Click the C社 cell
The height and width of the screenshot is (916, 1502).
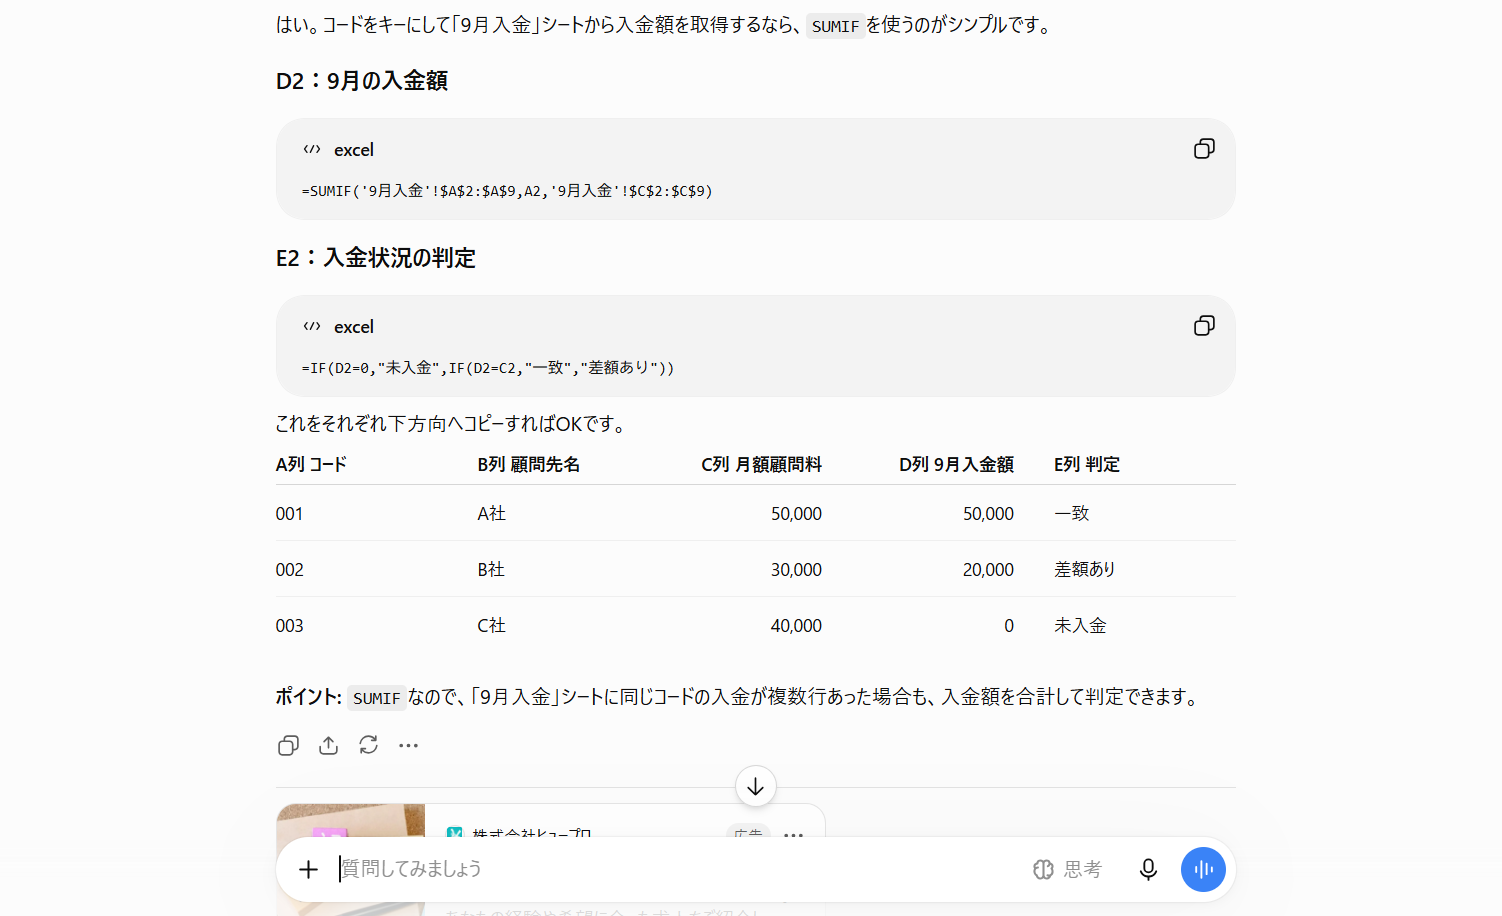click(x=491, y=625)
